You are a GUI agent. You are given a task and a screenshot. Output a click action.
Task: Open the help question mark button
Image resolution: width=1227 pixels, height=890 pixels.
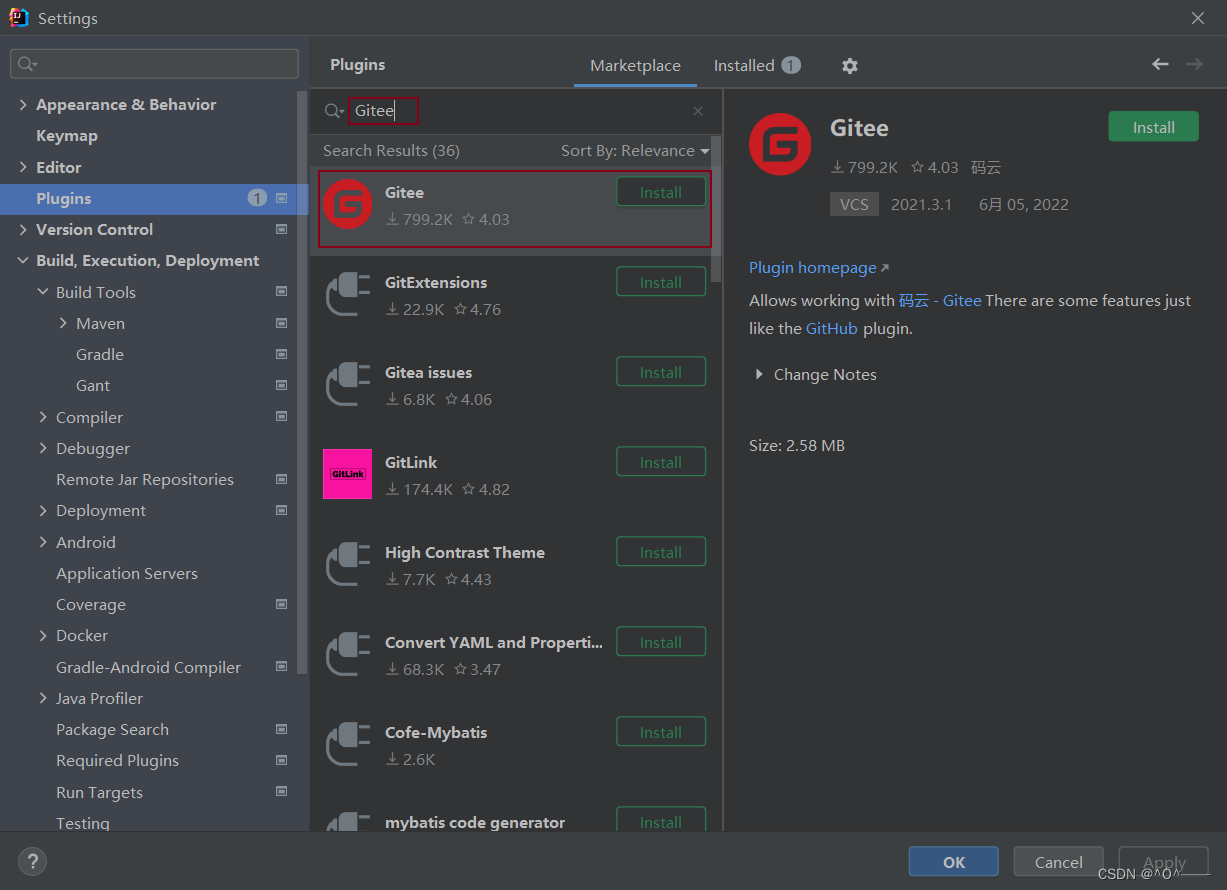point(32,861)
